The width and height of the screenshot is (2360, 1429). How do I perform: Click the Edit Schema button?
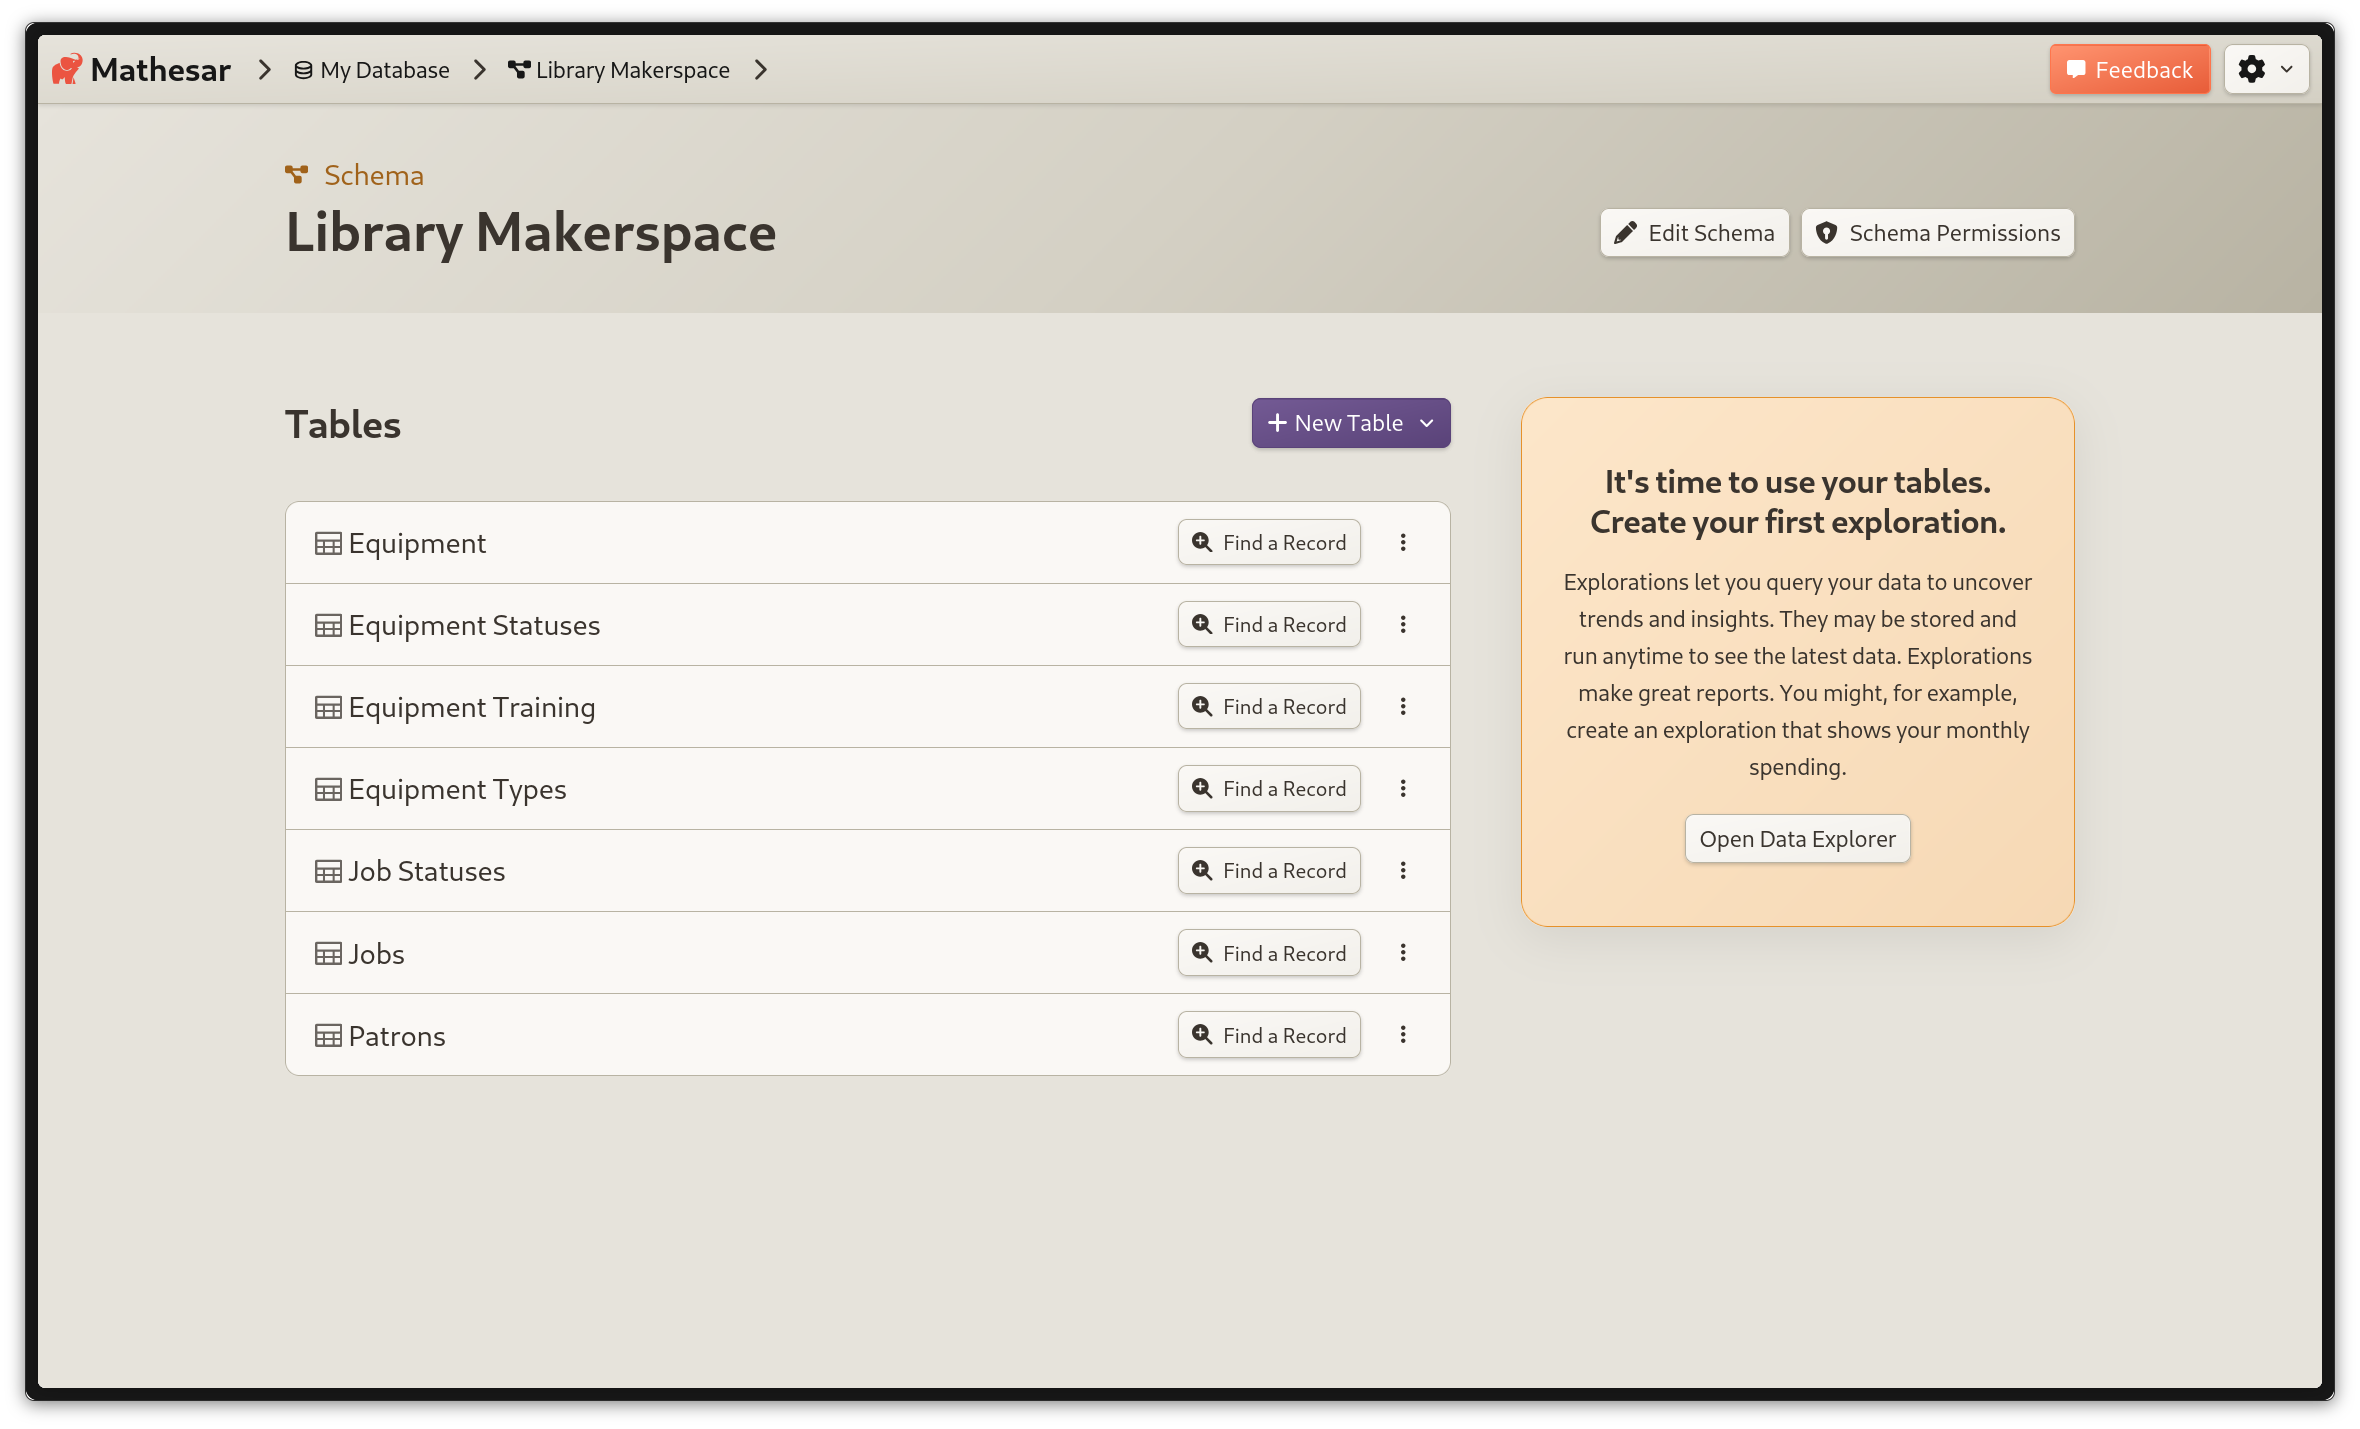click(x=1694, y=233)
